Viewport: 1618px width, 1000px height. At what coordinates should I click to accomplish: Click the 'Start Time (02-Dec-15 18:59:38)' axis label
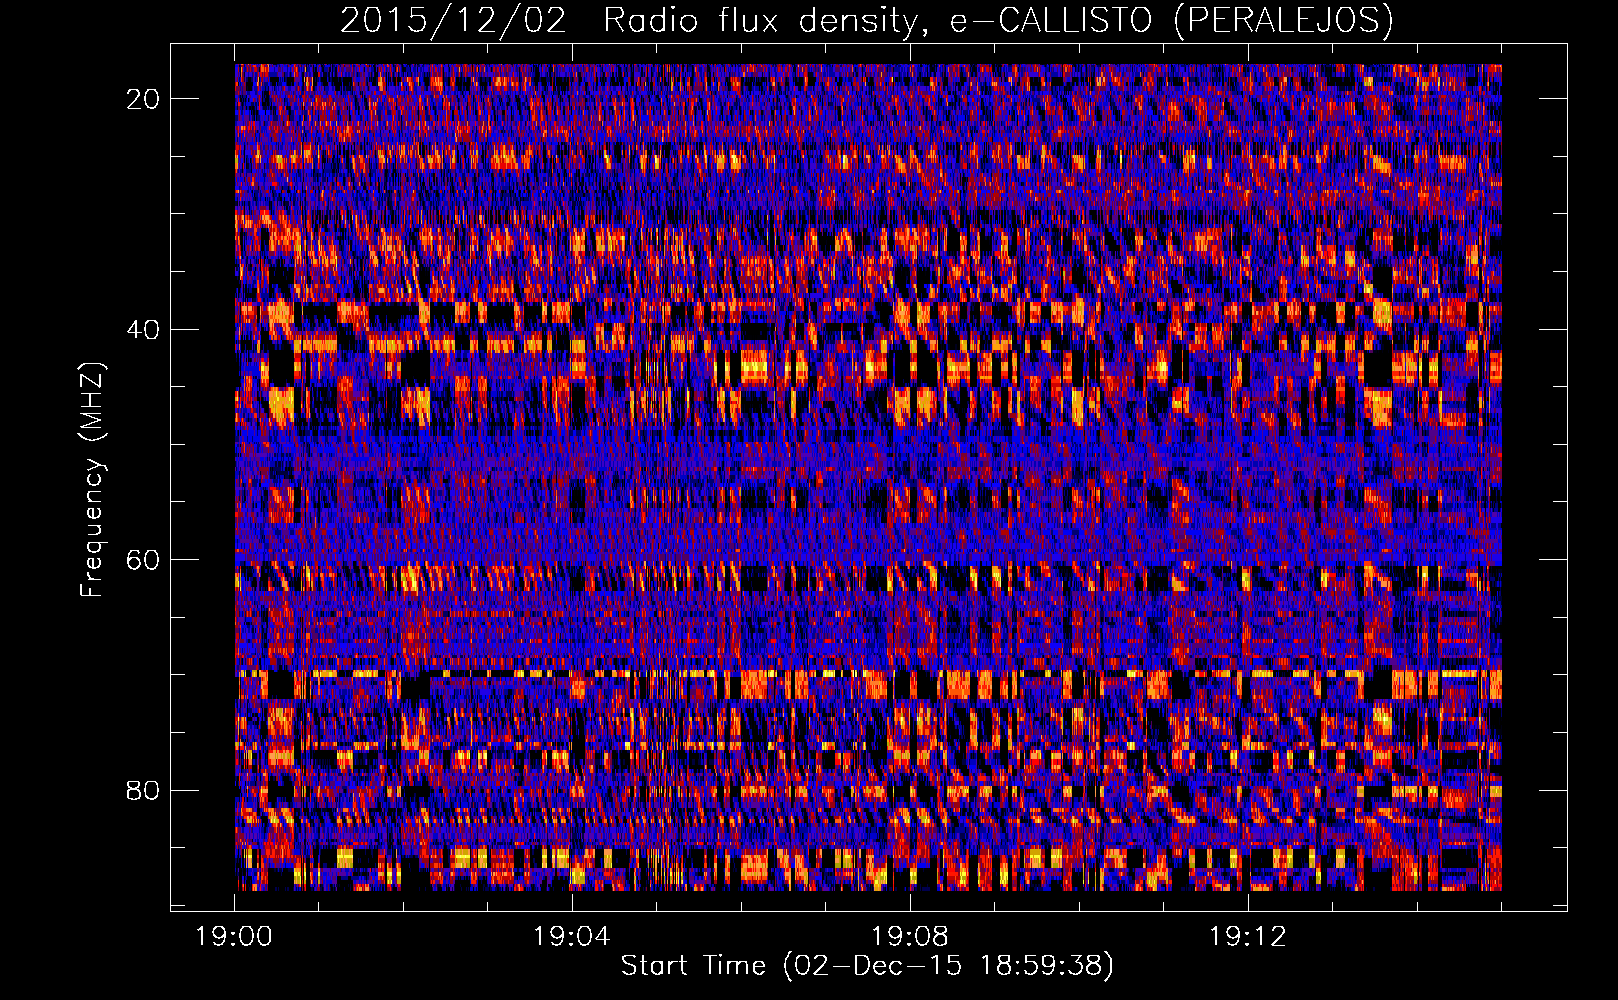coord(867,966)
